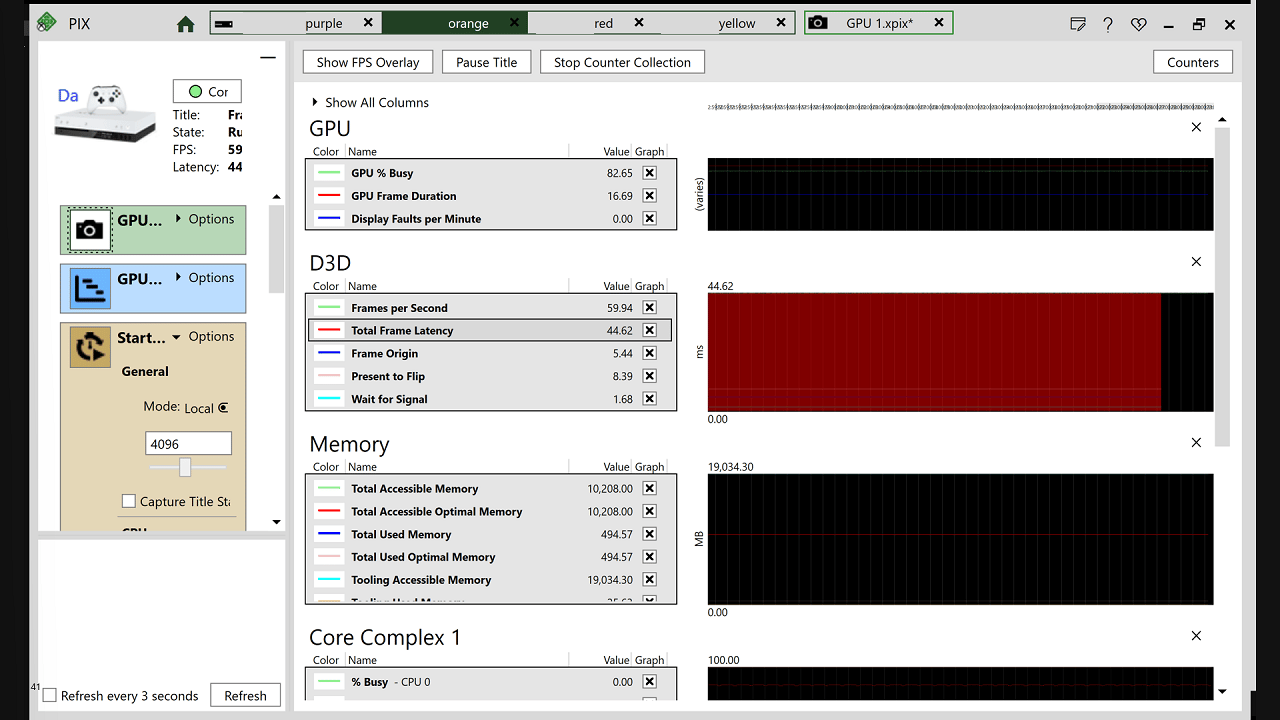Close the Memory counter group panel
This screenshot has height=720, width=1280.
1196,443
